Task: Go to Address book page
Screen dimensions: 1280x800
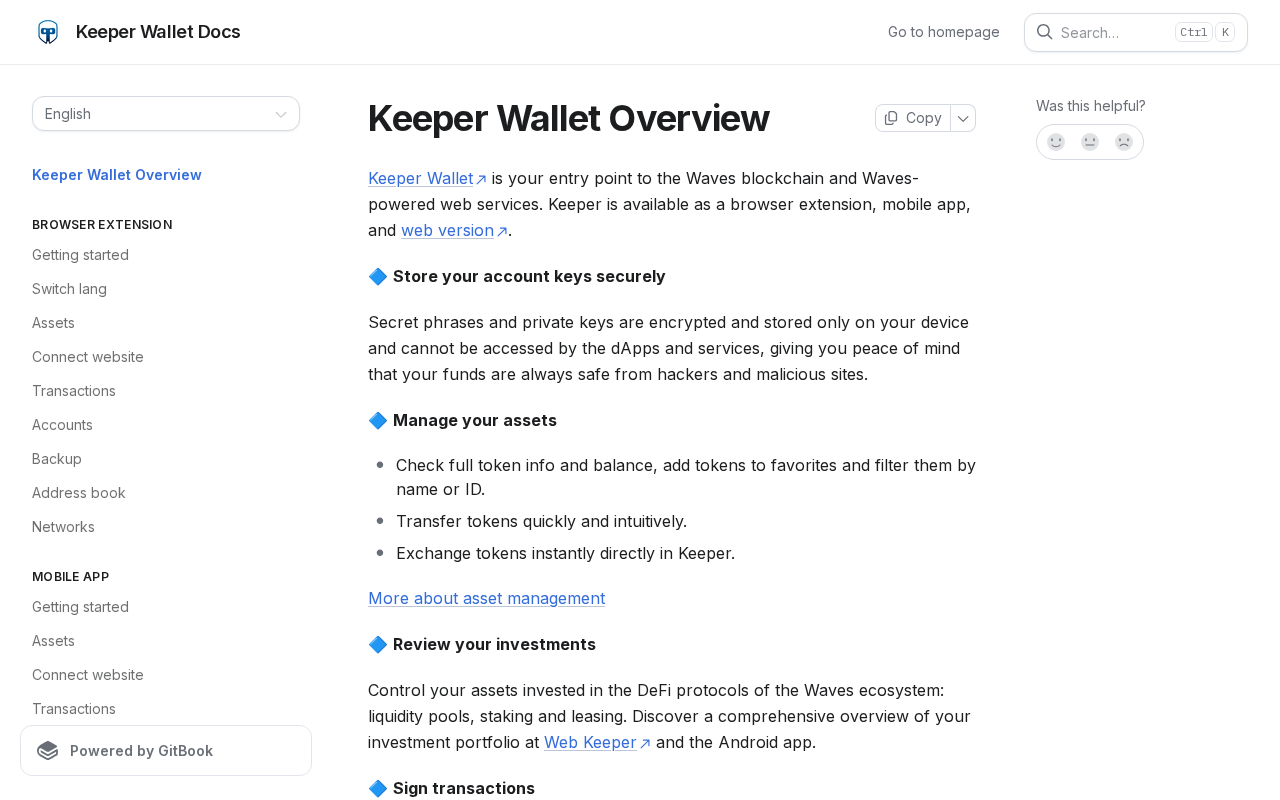Action: (x=79, y=493)
